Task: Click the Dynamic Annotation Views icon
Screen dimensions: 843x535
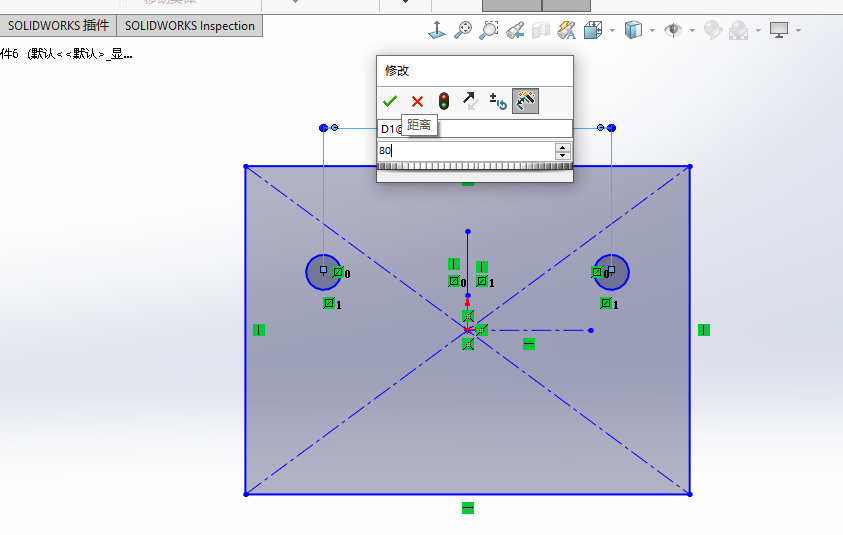Action: (567, 30)
